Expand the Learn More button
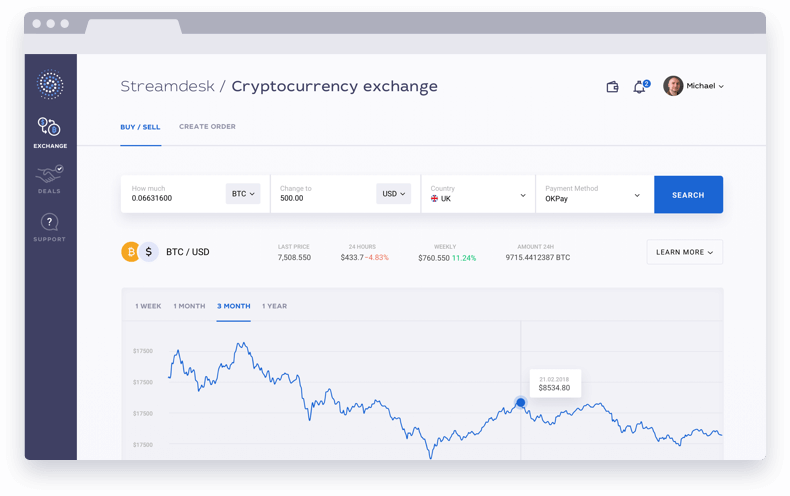This screenshot has width=790, height=496. tap(685, 252)
